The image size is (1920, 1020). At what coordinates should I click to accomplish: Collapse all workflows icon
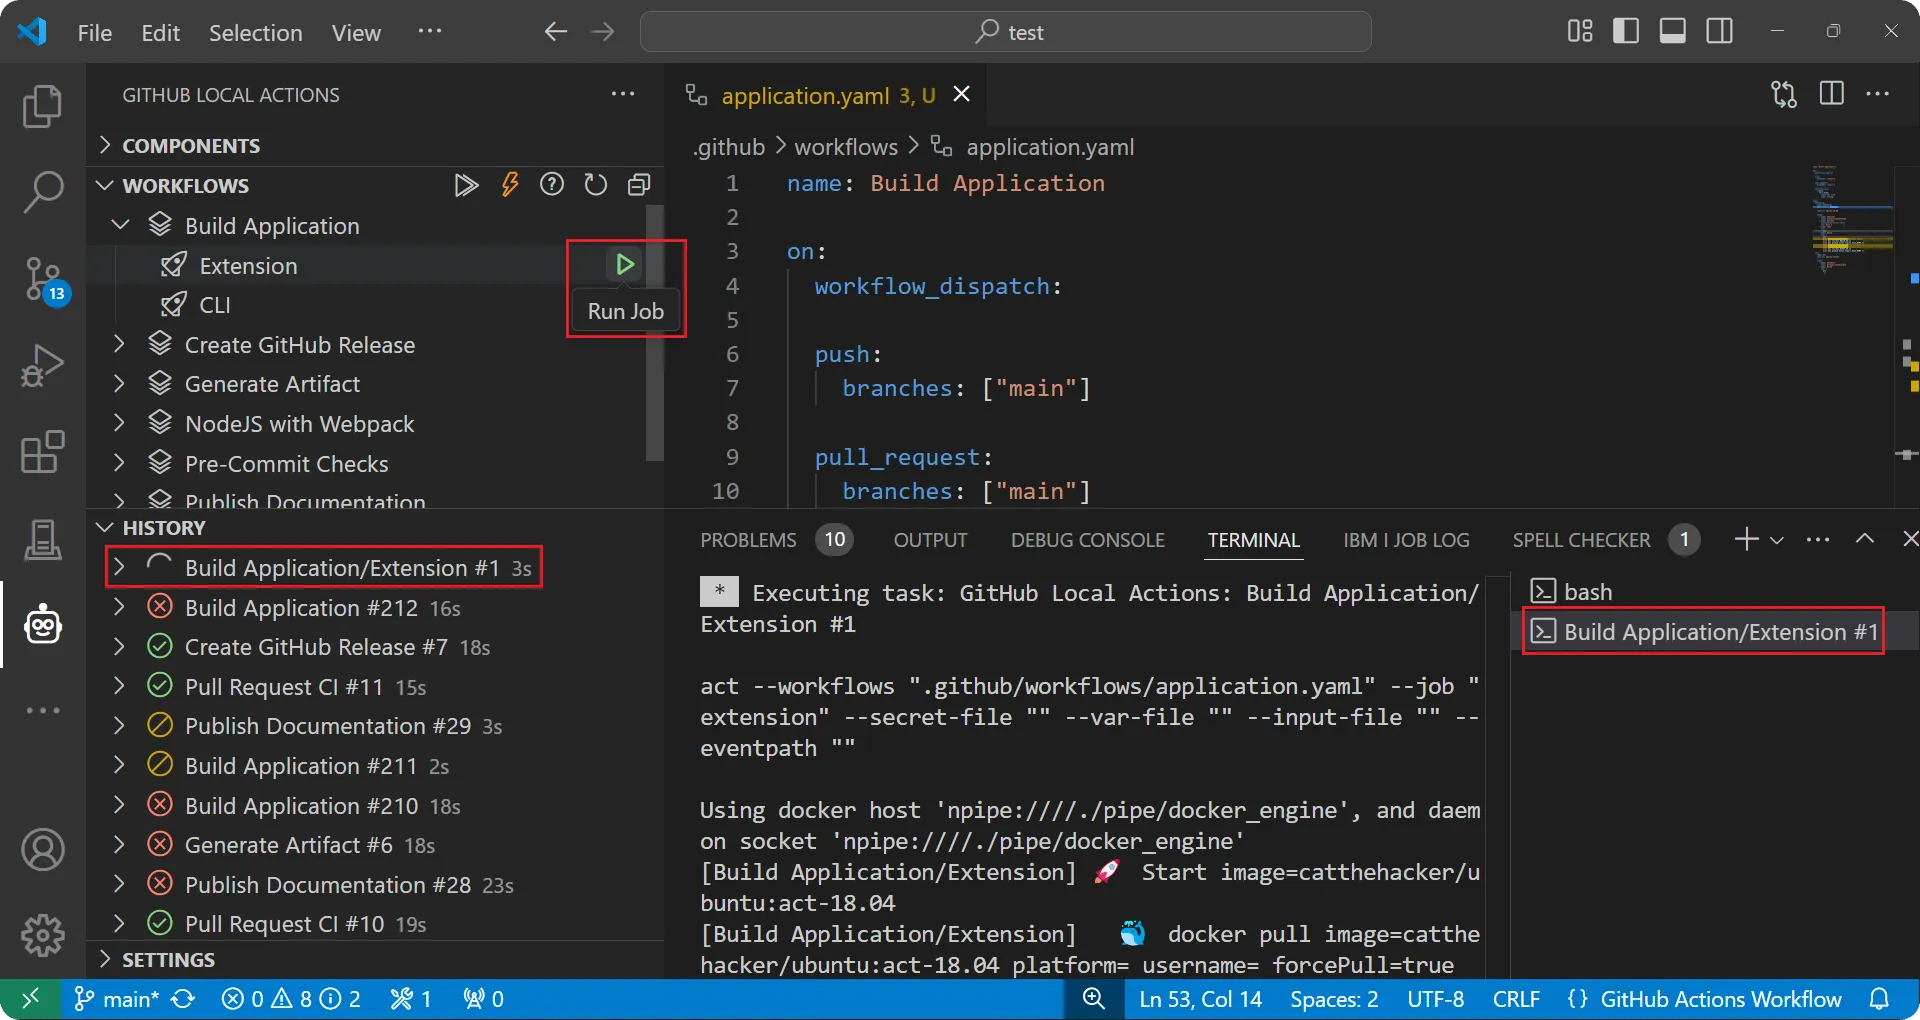tap(639, 185)
